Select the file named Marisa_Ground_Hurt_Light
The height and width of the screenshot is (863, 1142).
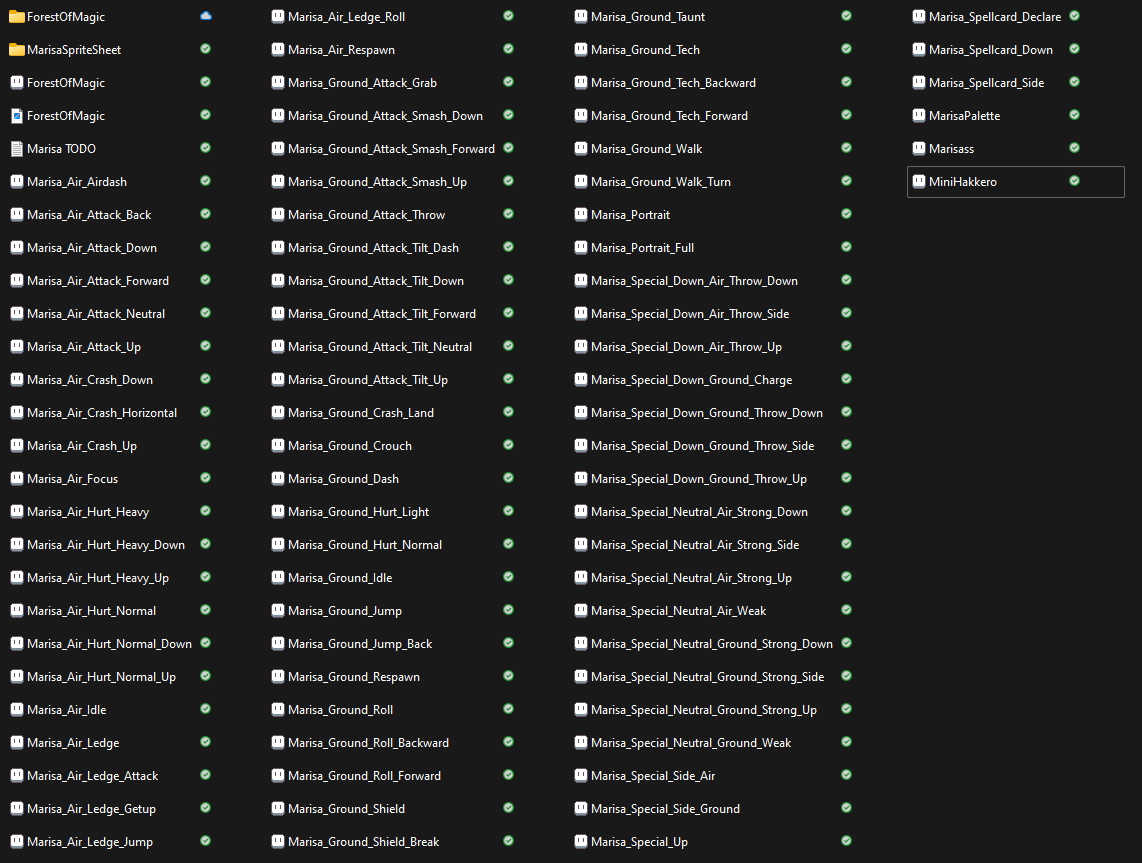(x=358, y=512)
